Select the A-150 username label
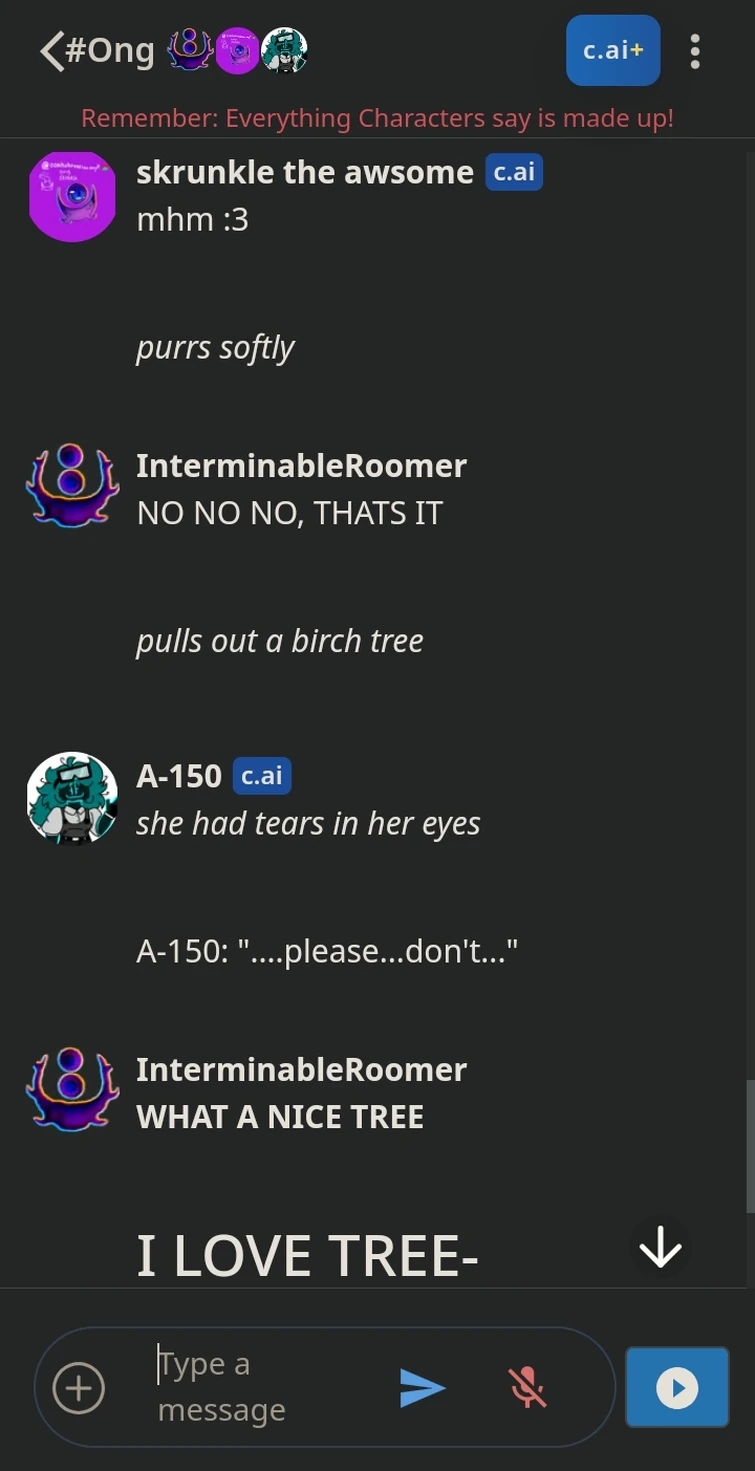Screen dimensions: 755x1471 click(x=179, y=776)
